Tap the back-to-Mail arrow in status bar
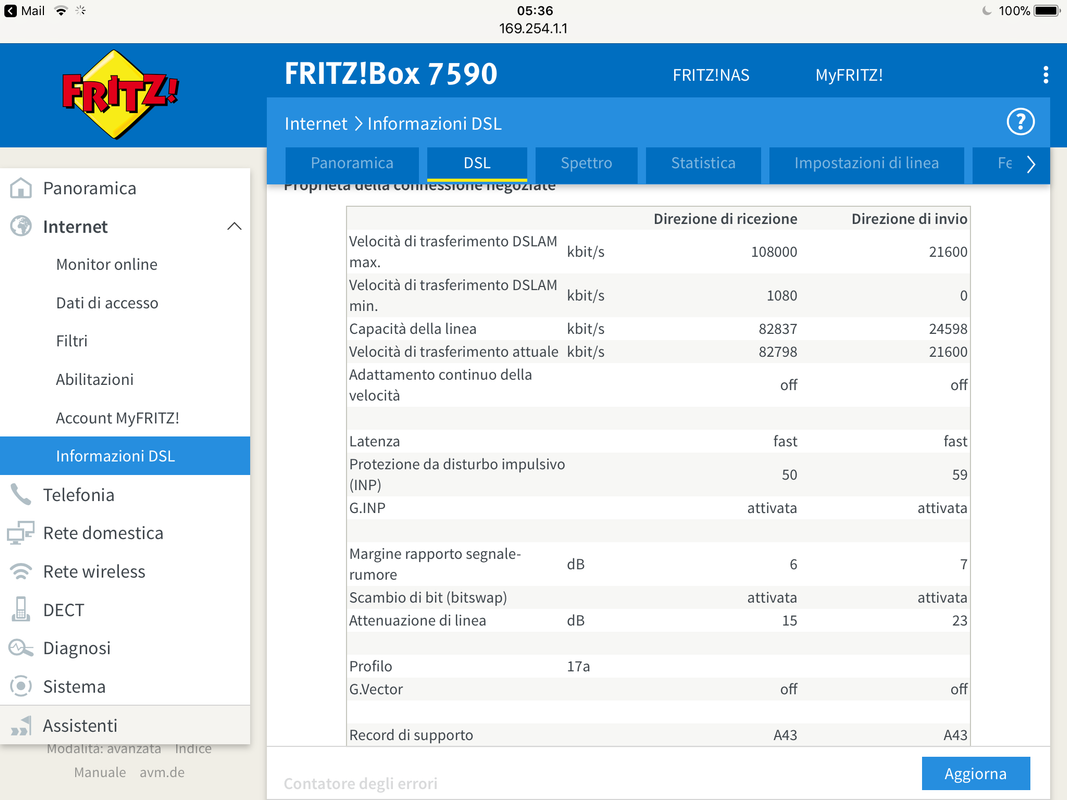The height and width of the screenshot is (800, 1067). click(10, 11)
